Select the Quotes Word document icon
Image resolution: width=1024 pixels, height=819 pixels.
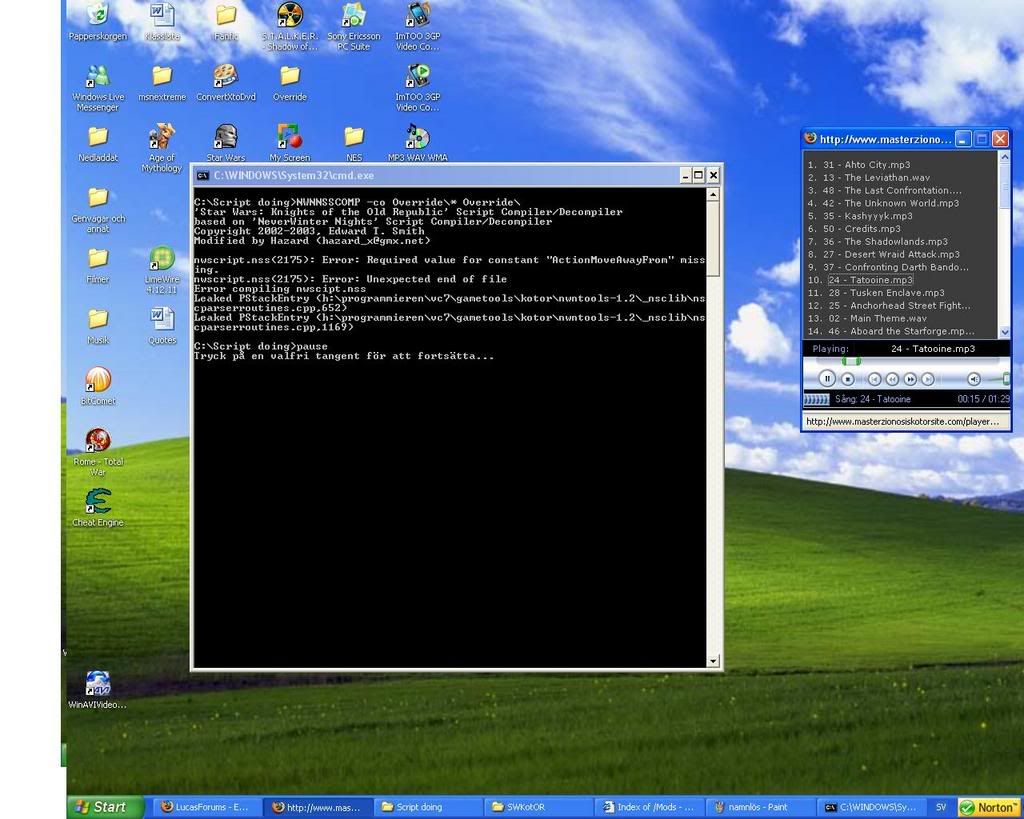tap(162, 327)
